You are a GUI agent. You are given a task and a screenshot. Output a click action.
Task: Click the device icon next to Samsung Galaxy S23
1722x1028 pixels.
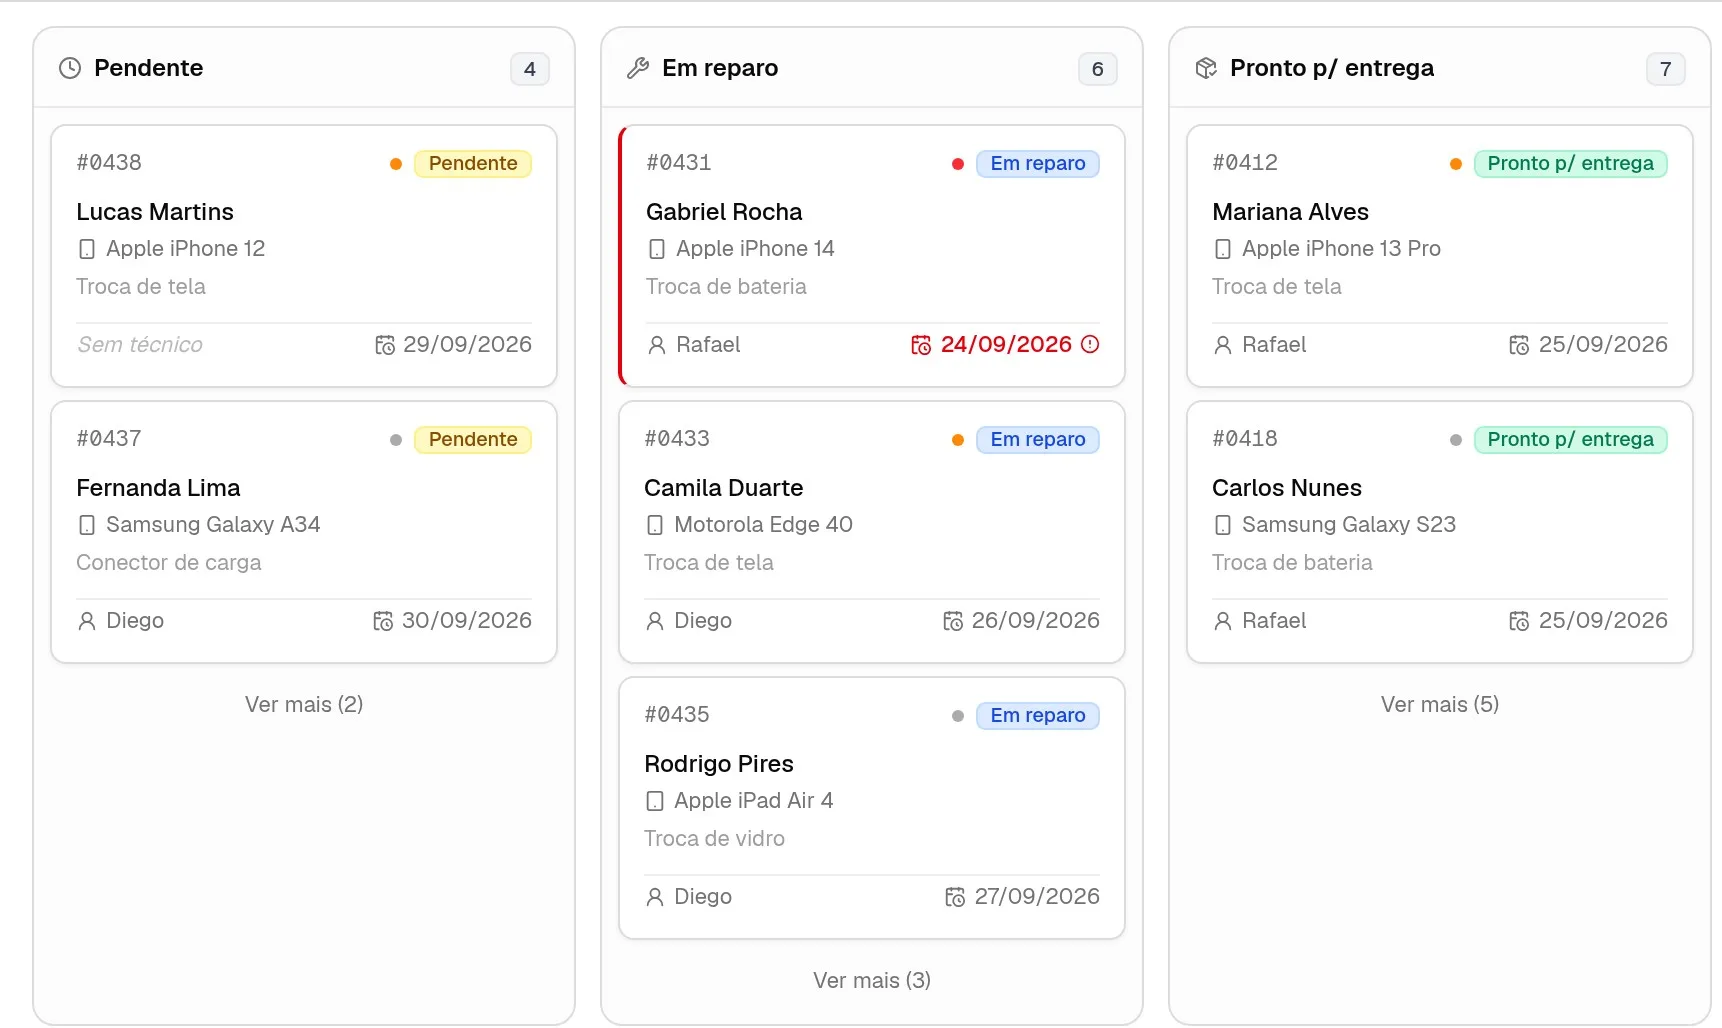[x=1223, y=525]
